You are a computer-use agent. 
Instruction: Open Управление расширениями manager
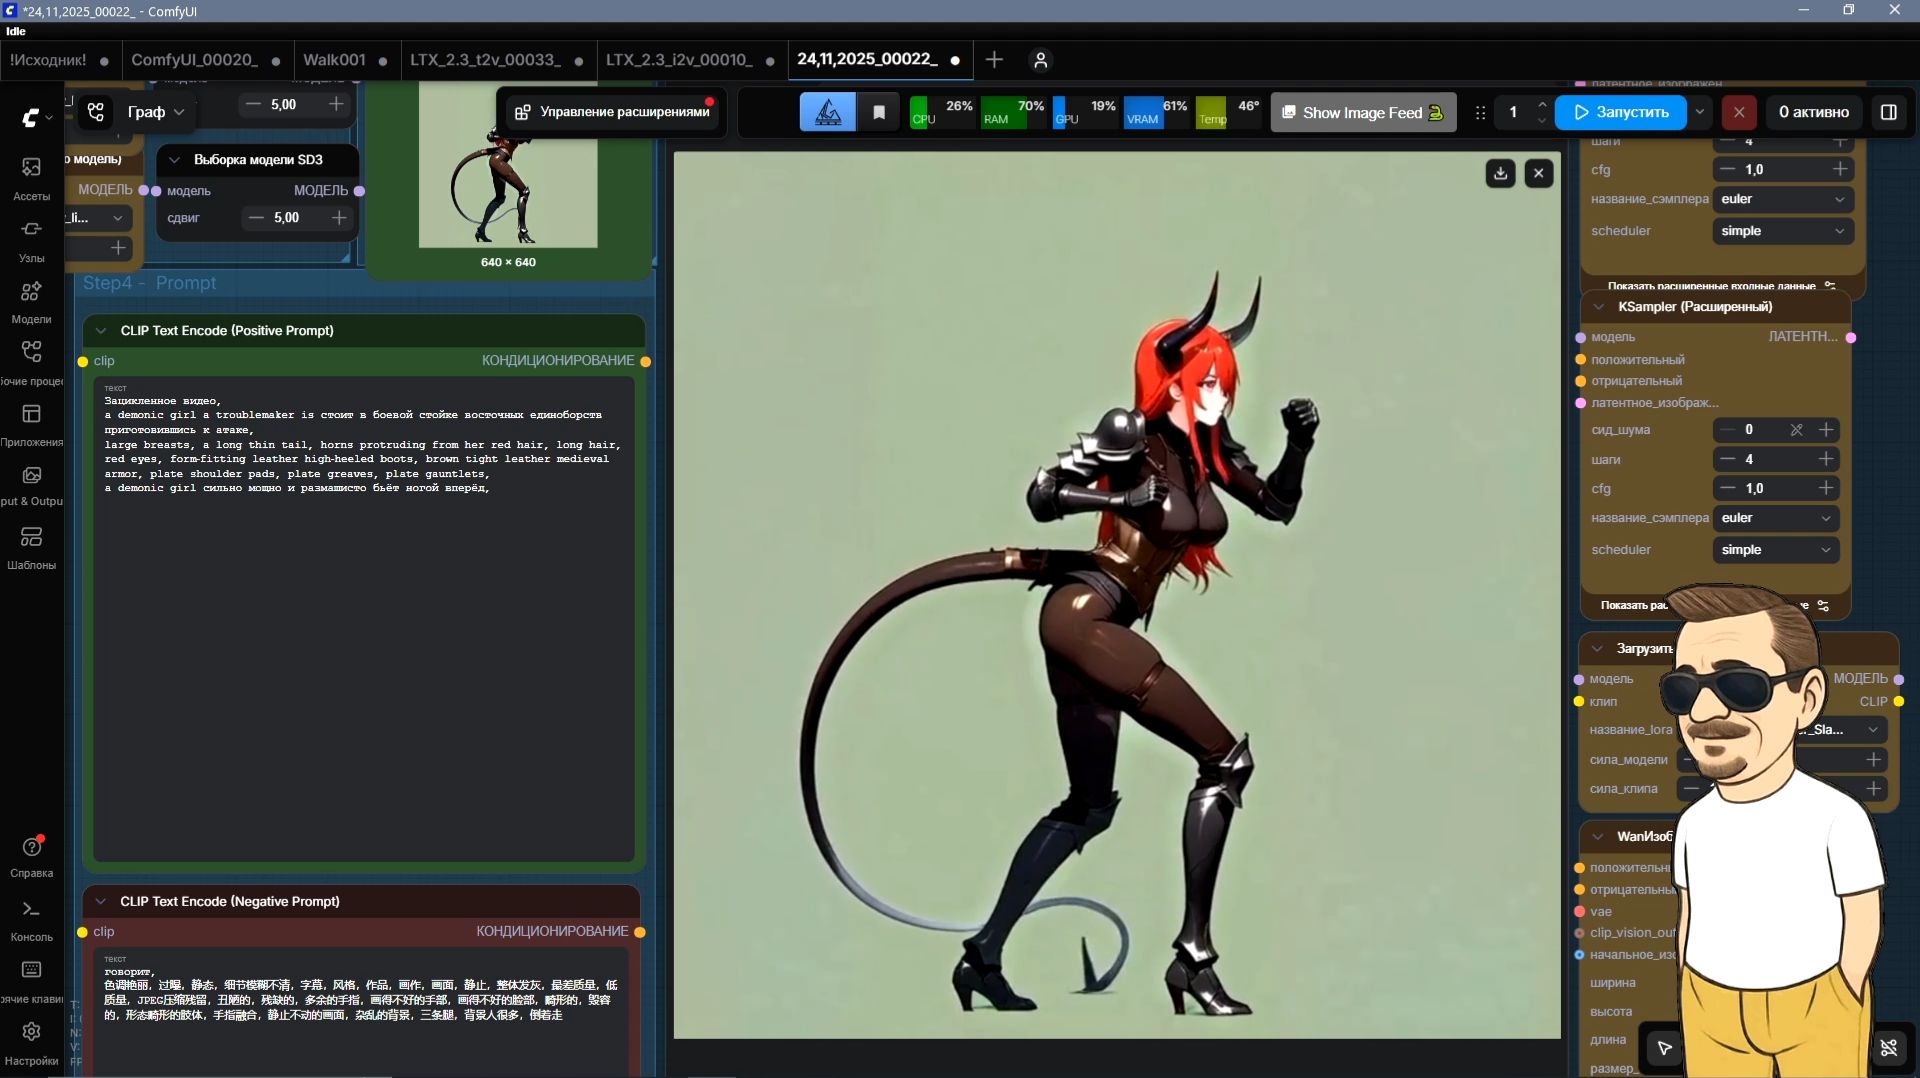pos(612,112)
